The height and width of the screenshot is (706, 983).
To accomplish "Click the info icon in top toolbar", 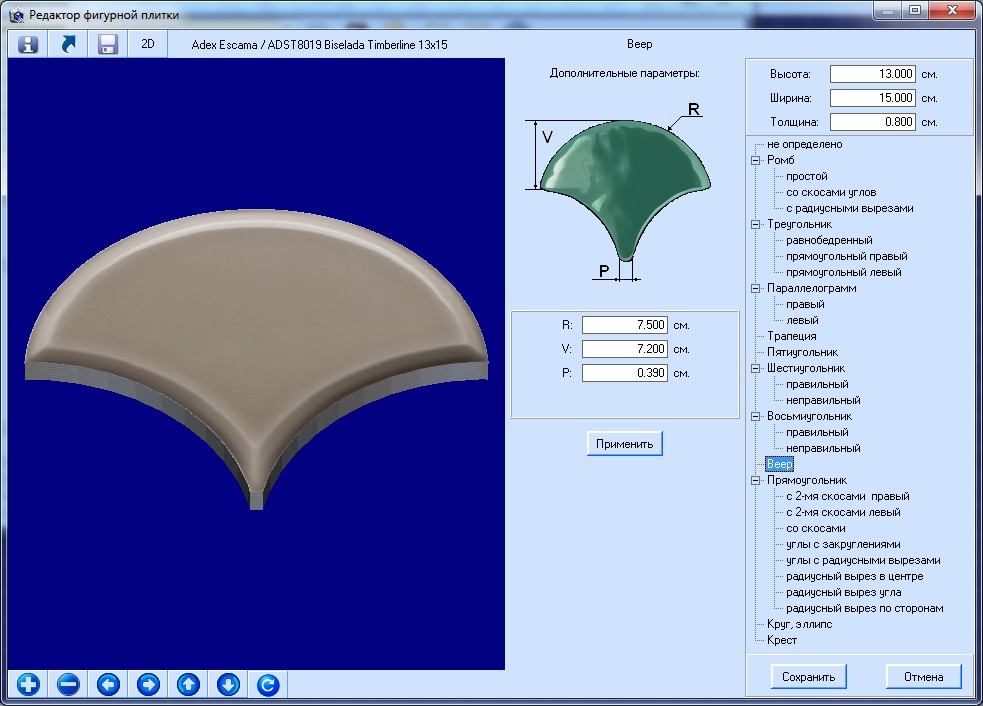I will [x=29, y=44].
